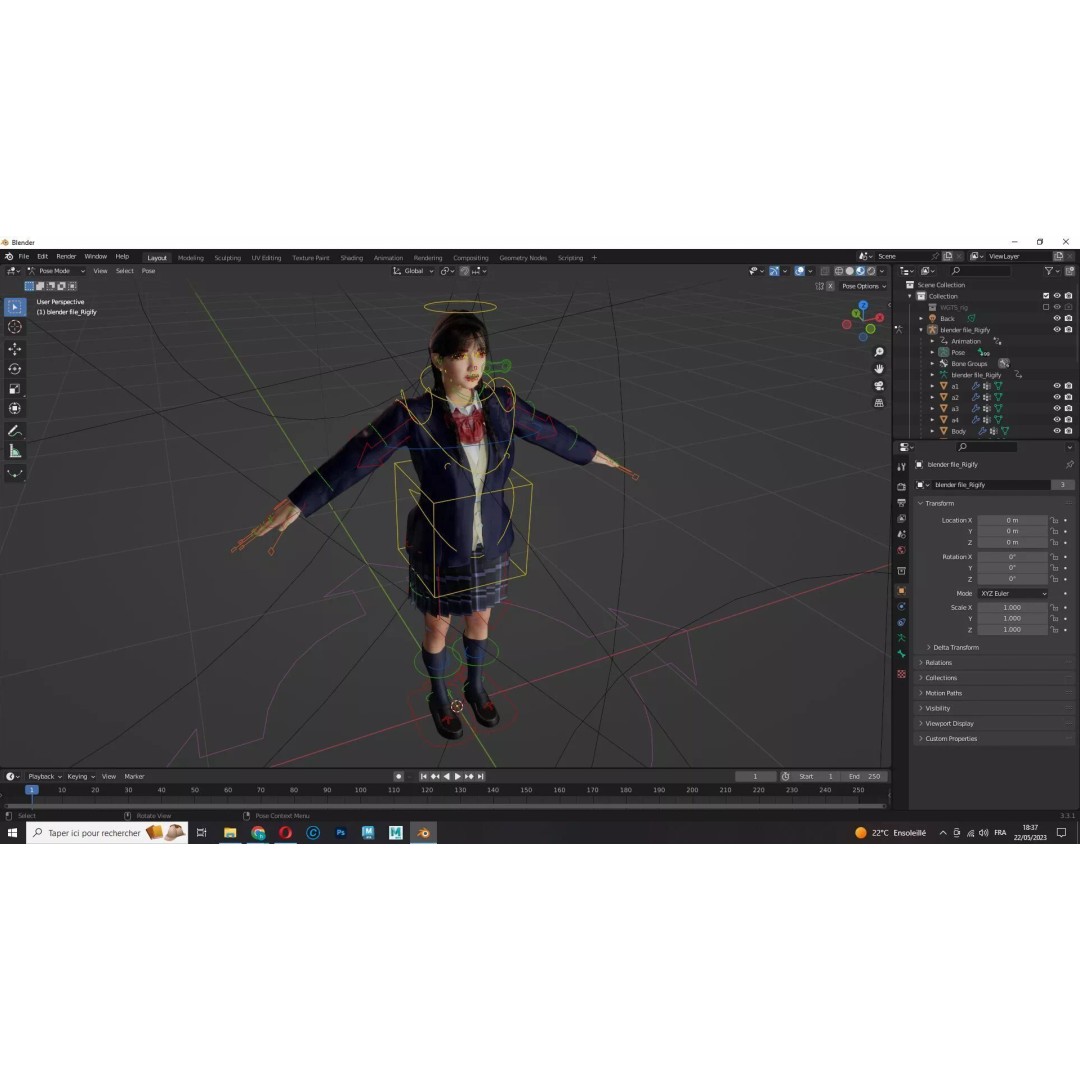
Task: Play the animation forward
Action: (458, 777)
